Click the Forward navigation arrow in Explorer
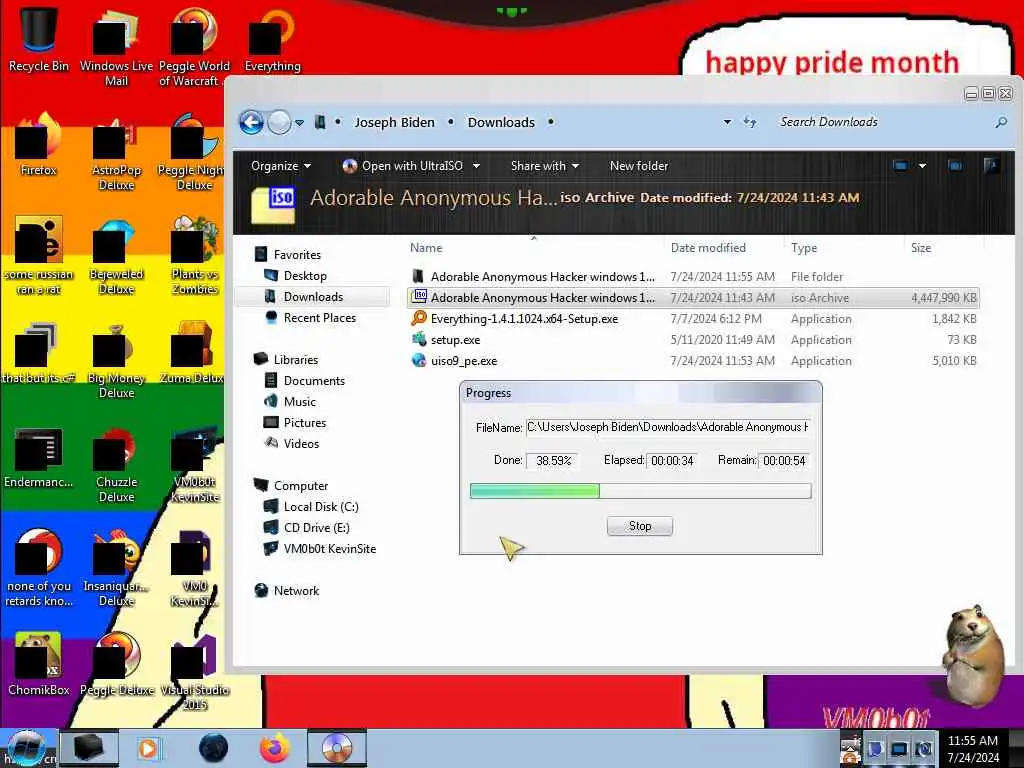Screen dimensions: 1024x768 pyautogui.click(x=280, y=122)
